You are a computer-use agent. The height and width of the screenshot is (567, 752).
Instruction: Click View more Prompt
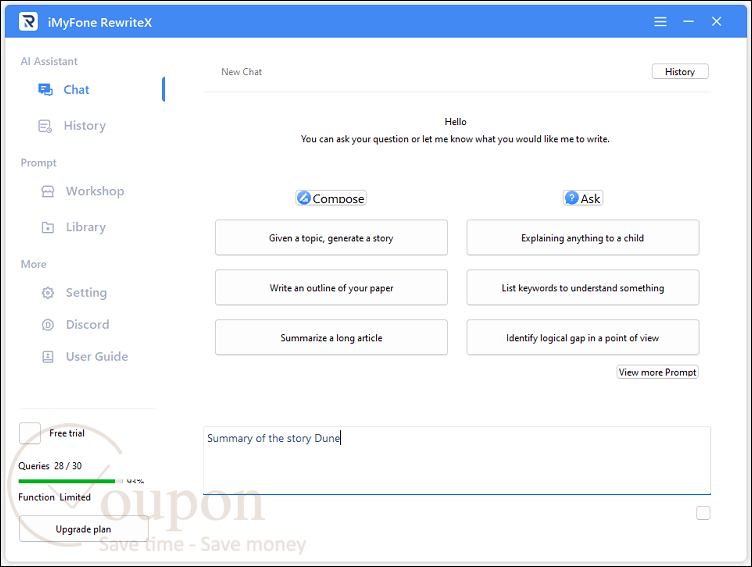658,372
